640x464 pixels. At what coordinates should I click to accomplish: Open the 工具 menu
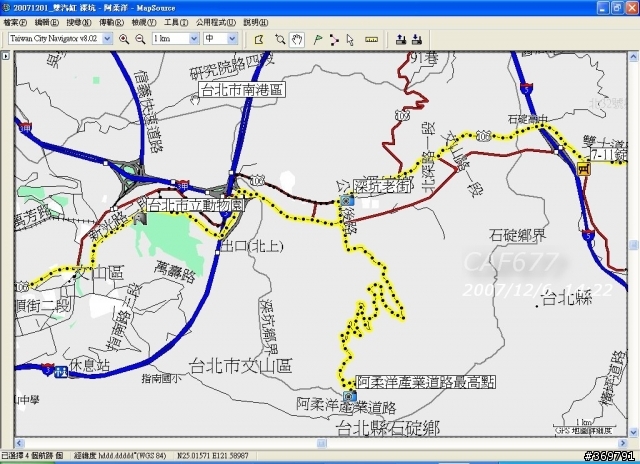(x=176, y=22)
